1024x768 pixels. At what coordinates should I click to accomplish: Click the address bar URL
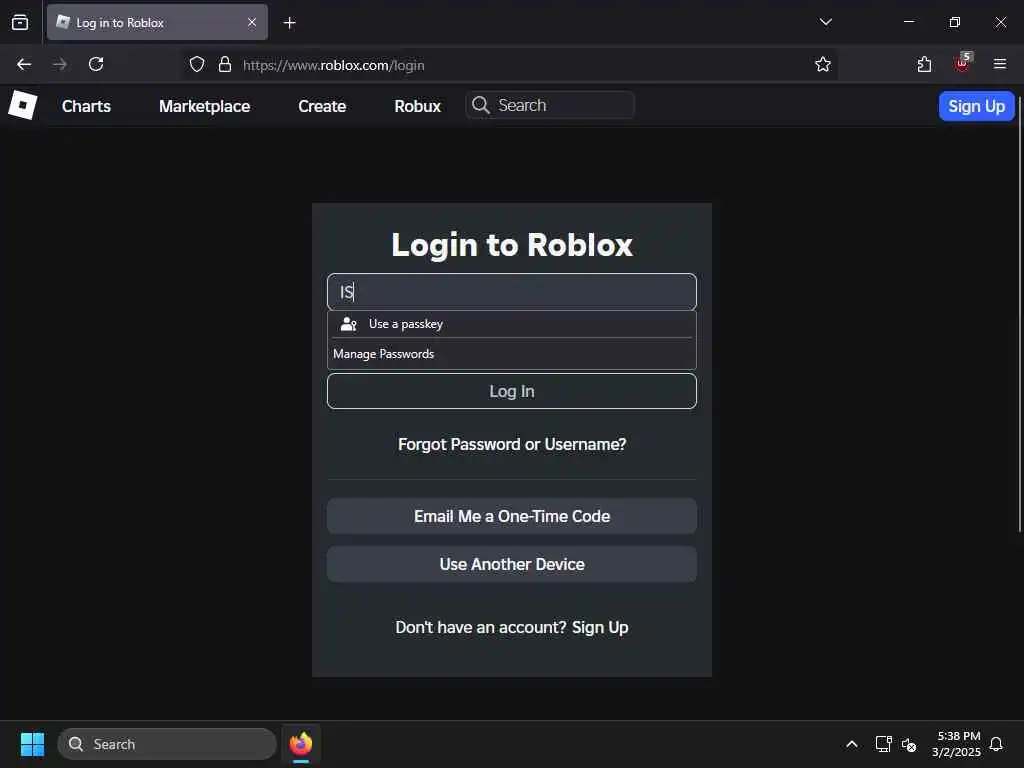pyautogui.click(x=334, y=65)
